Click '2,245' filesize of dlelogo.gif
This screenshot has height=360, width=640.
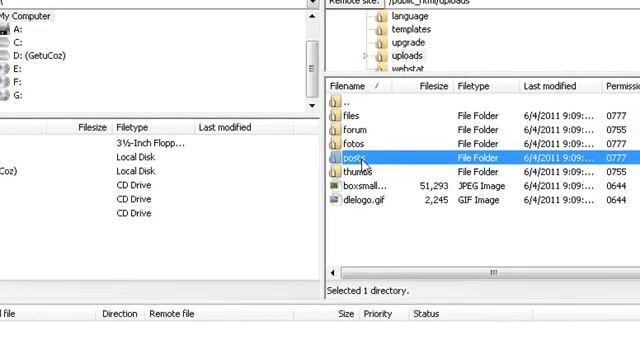[436, 200]
